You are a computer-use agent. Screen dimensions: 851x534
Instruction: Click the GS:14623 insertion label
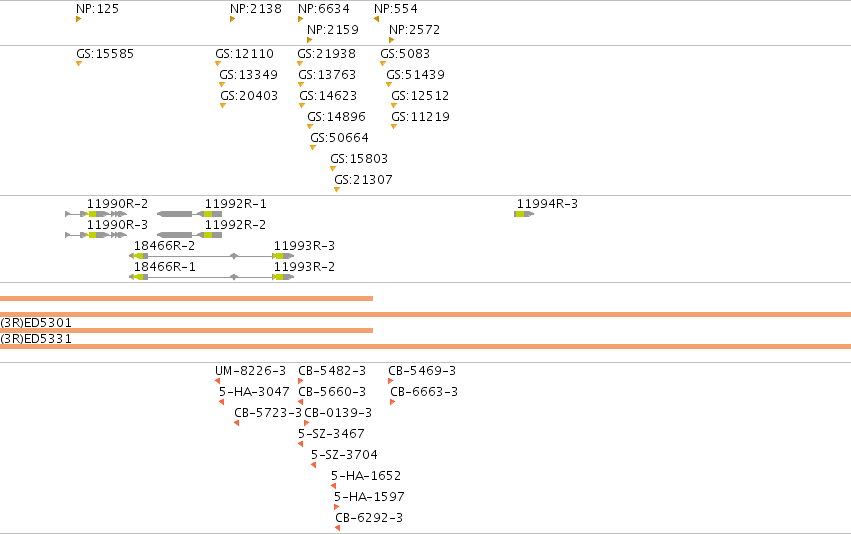[x=328, y=96]
